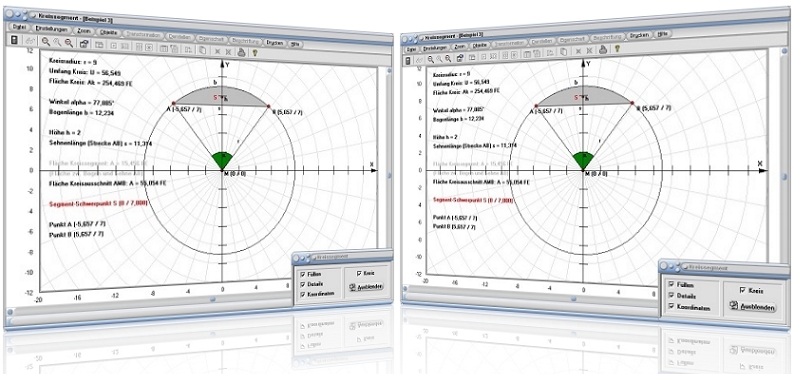The width and height of the screenshot is (794, 374).
Task: Click the printer icon in right window toolbar
Action: (x=603, y=50)
